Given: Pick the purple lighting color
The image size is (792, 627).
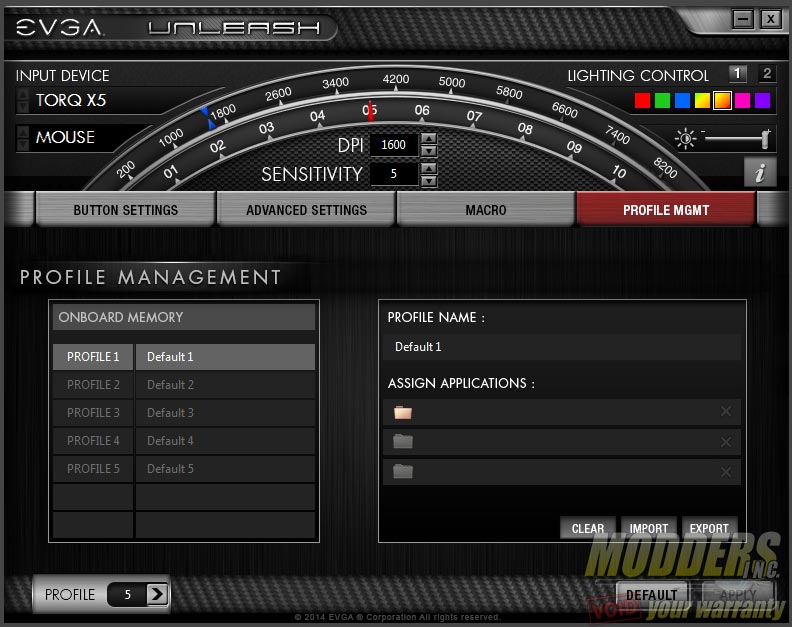Looking at the screenshot, I should (x=762, y=100).
